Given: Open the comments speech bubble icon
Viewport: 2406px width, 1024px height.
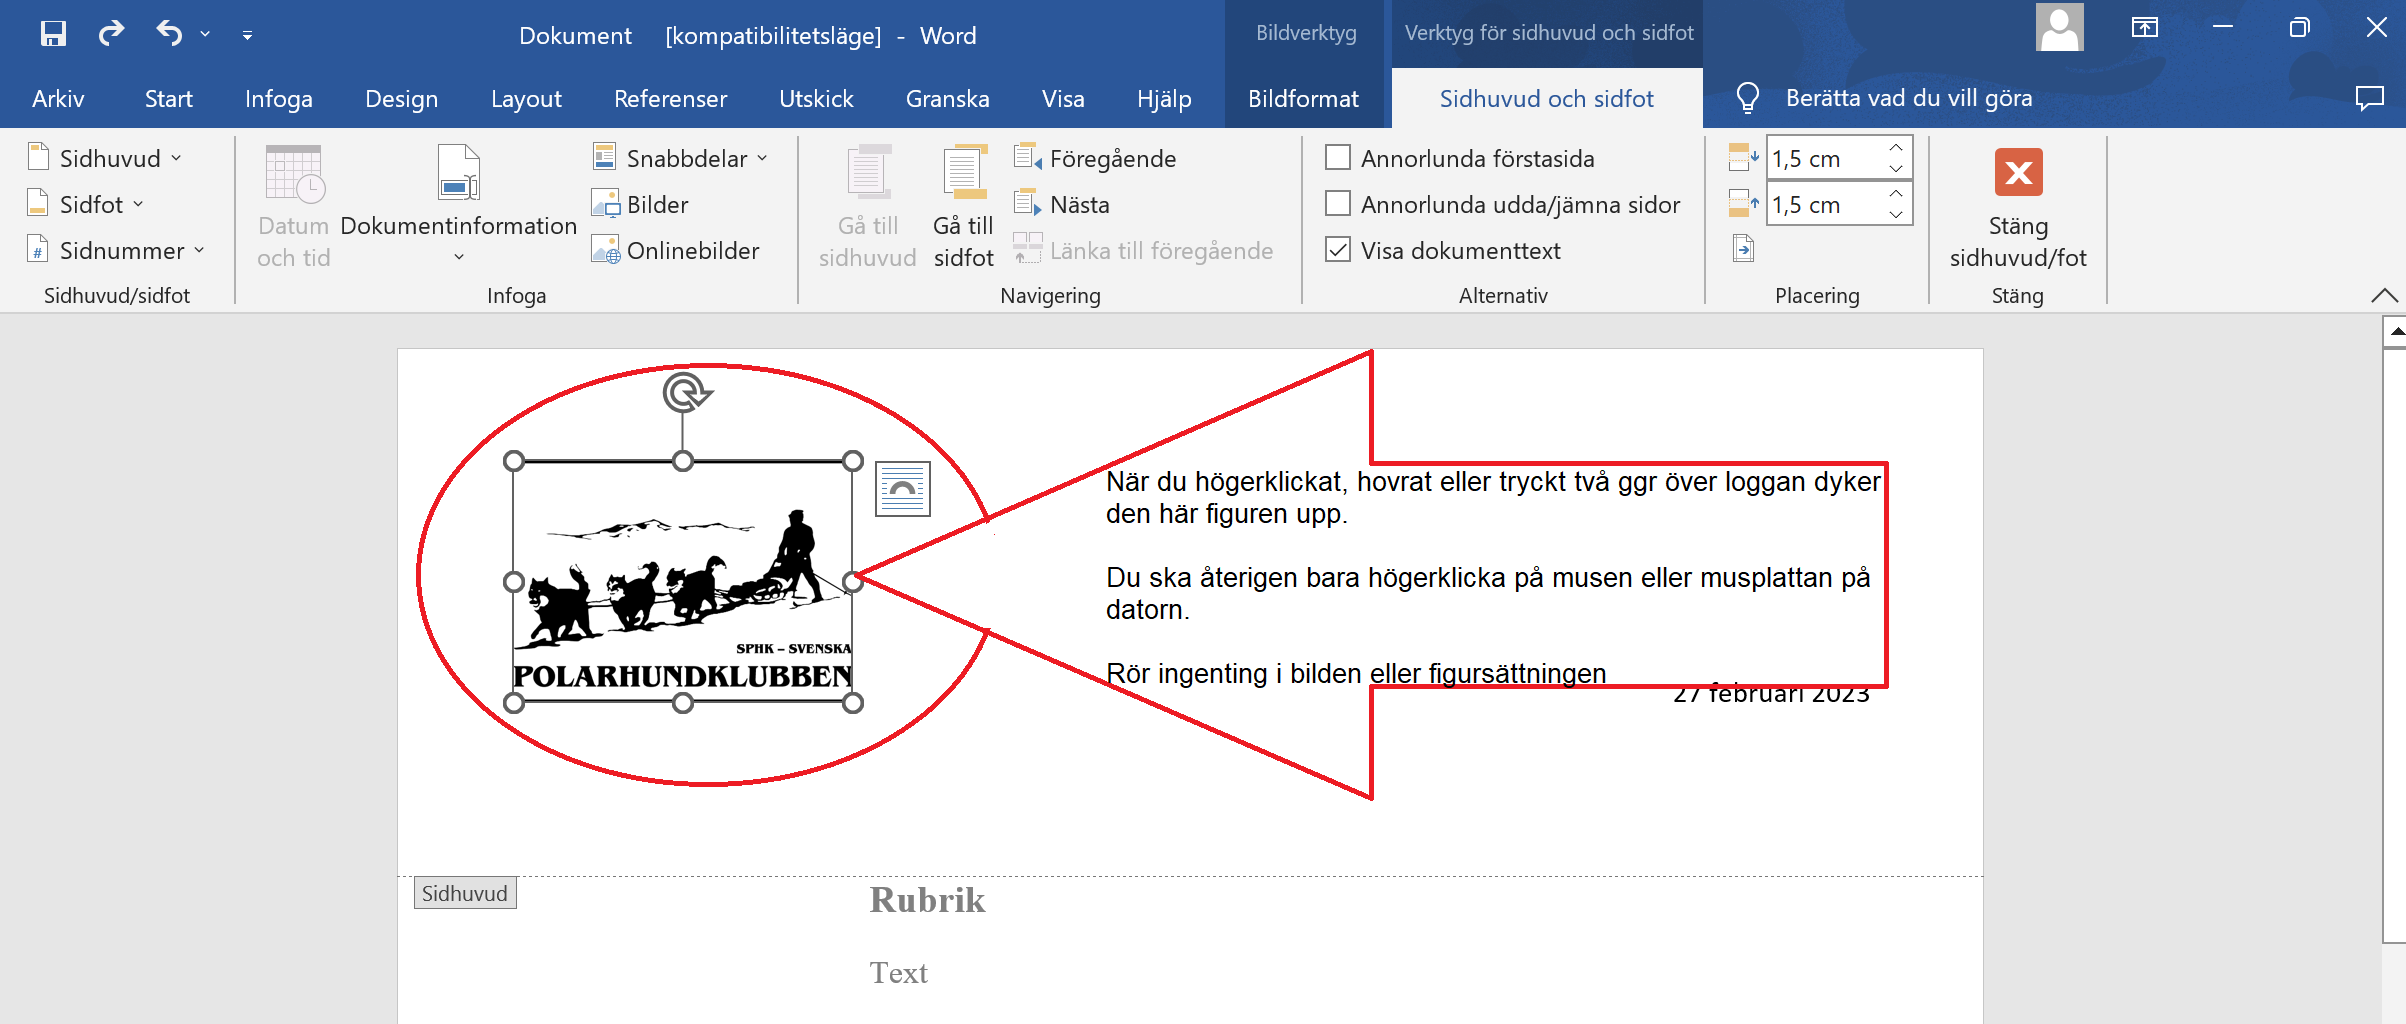Looking at the screenshot, I should pos(2369,98).
